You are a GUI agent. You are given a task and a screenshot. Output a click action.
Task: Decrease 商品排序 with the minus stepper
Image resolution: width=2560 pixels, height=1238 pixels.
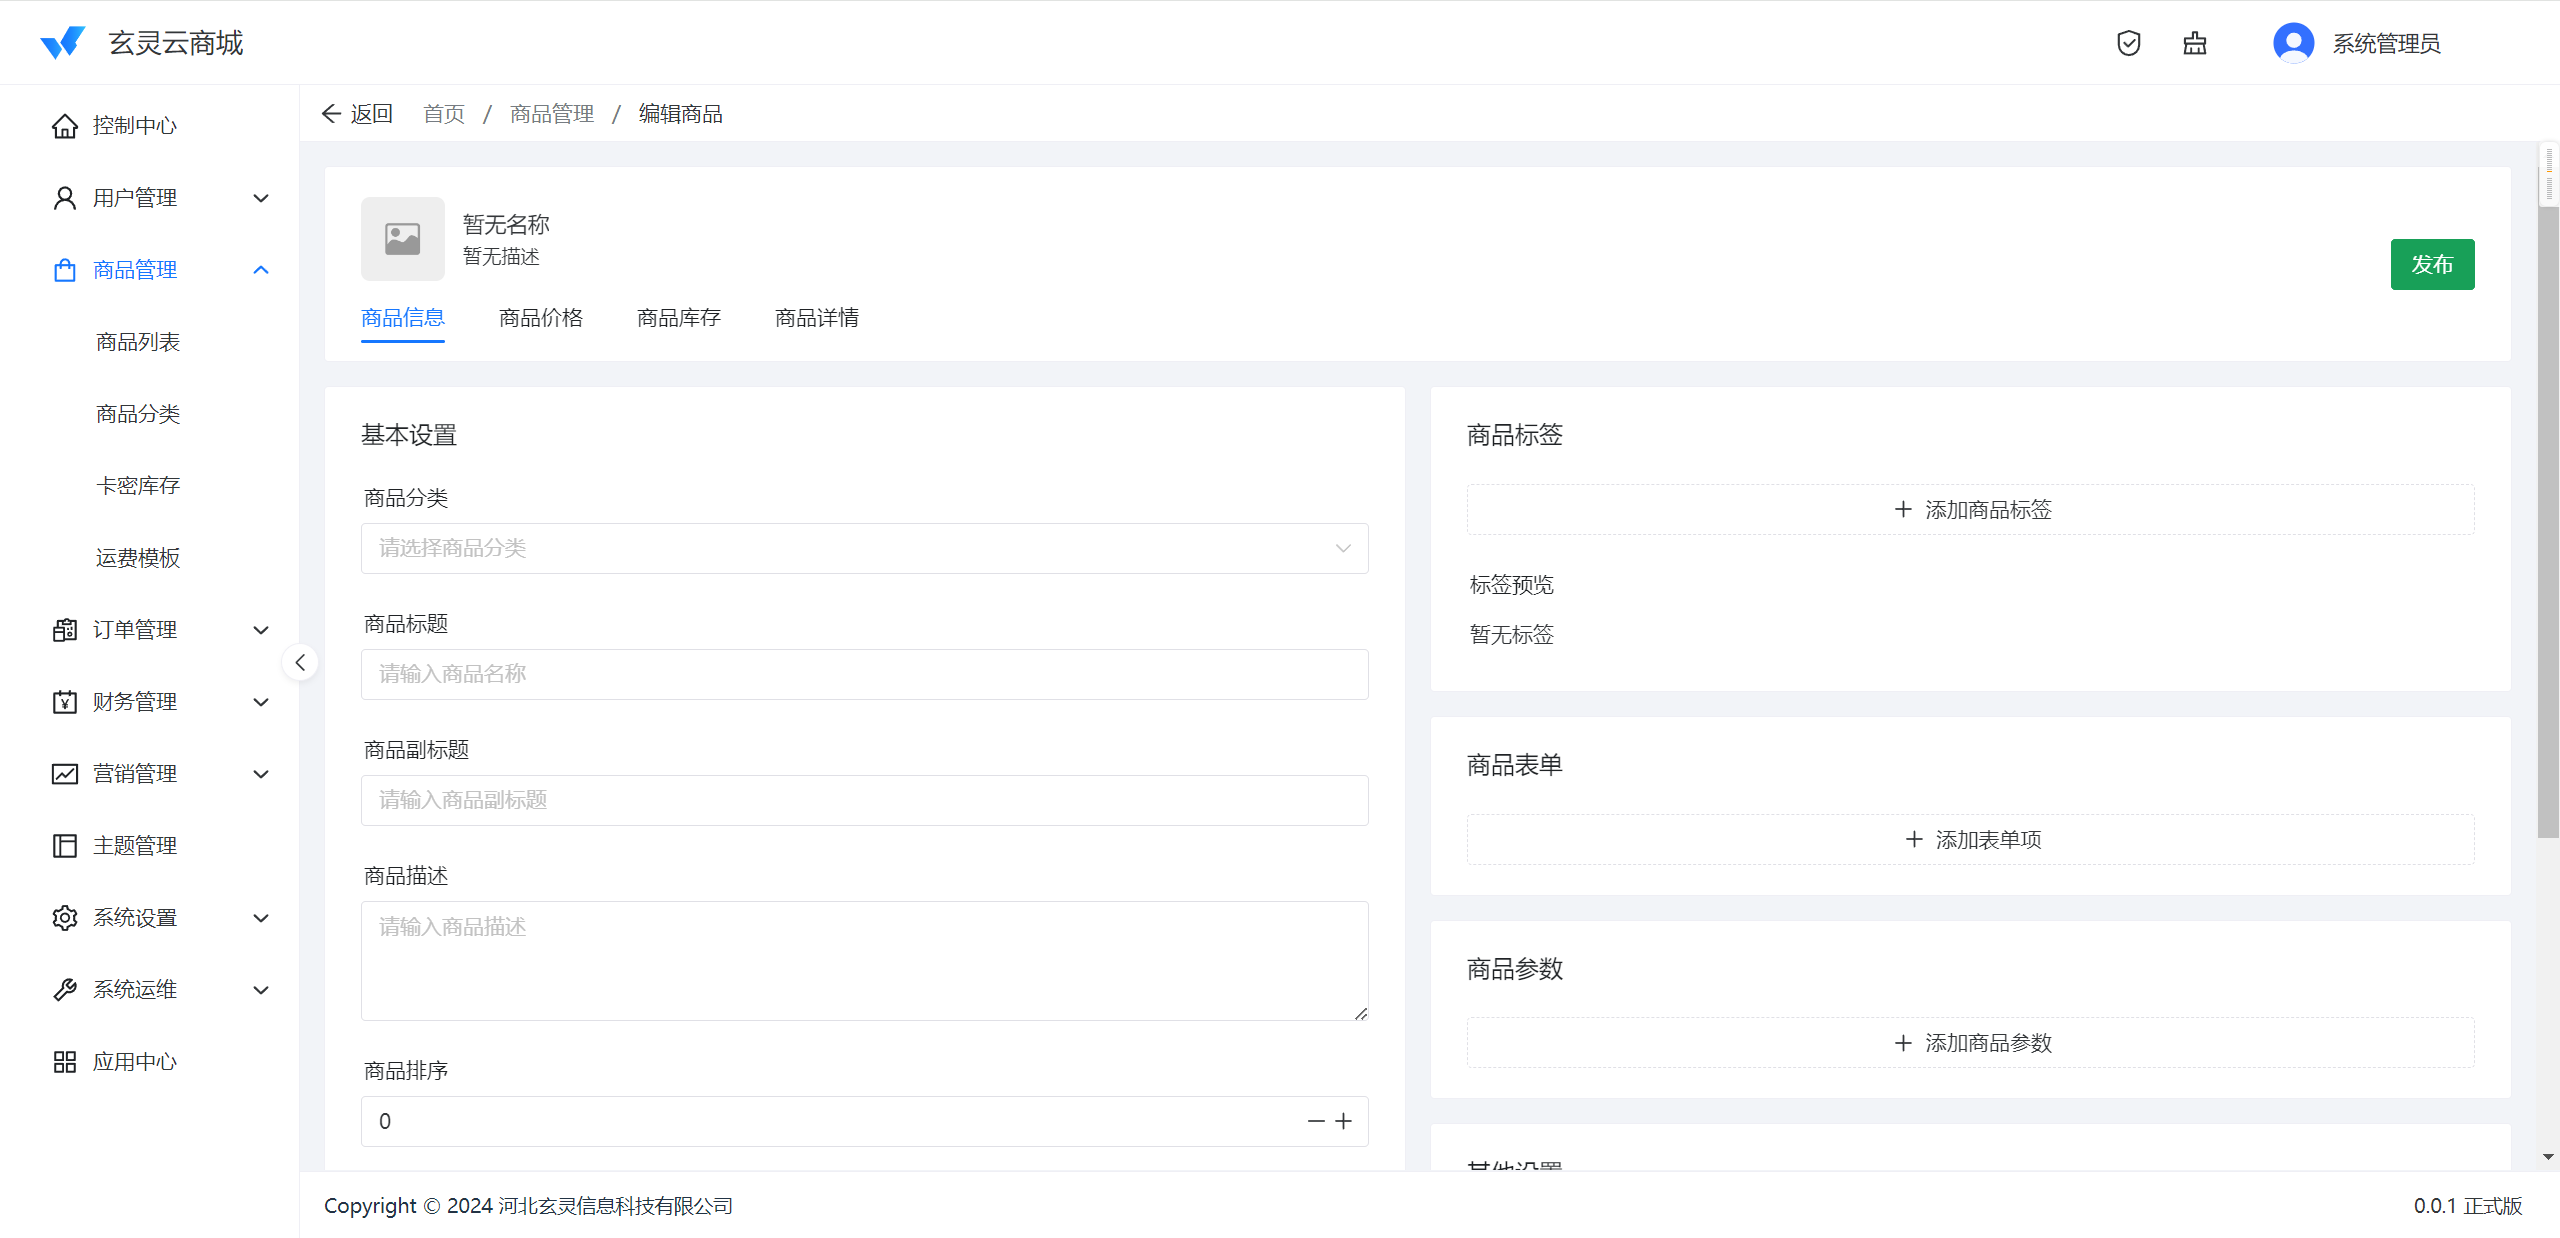tap(1315, 1122)
